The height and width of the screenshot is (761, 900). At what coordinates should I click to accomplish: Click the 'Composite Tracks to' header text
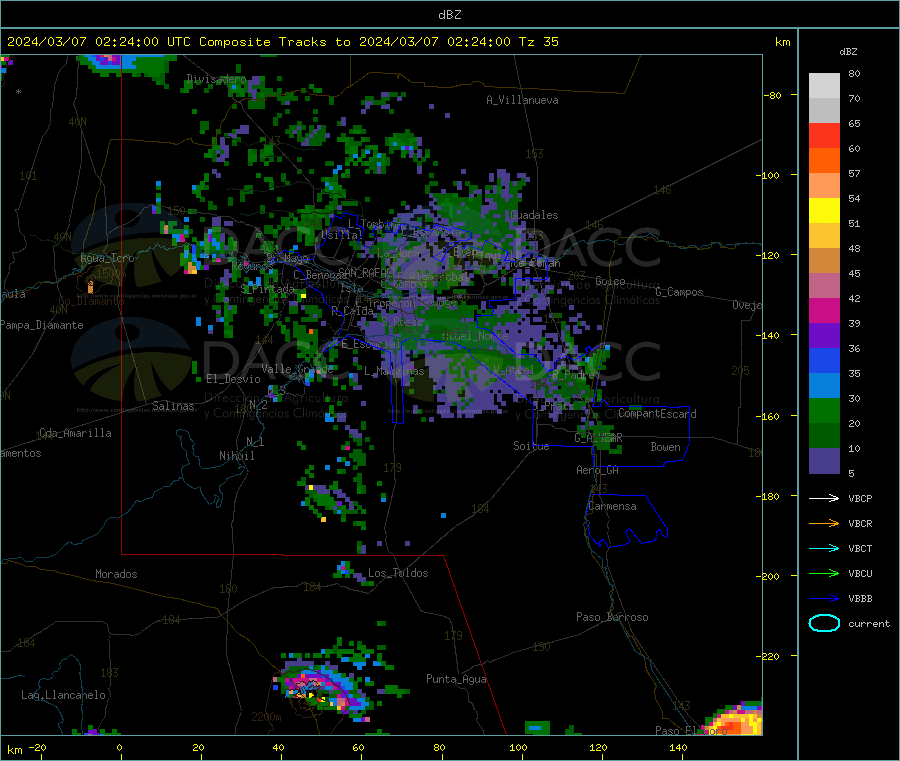275,42
